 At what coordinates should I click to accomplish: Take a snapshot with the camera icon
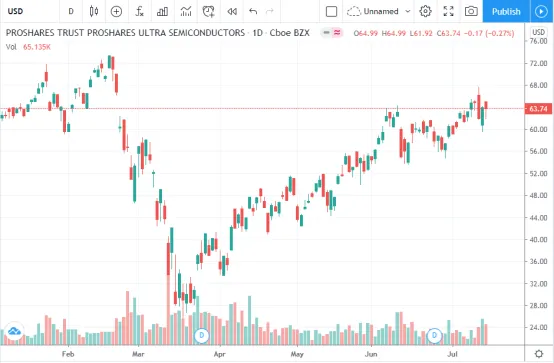471,11
